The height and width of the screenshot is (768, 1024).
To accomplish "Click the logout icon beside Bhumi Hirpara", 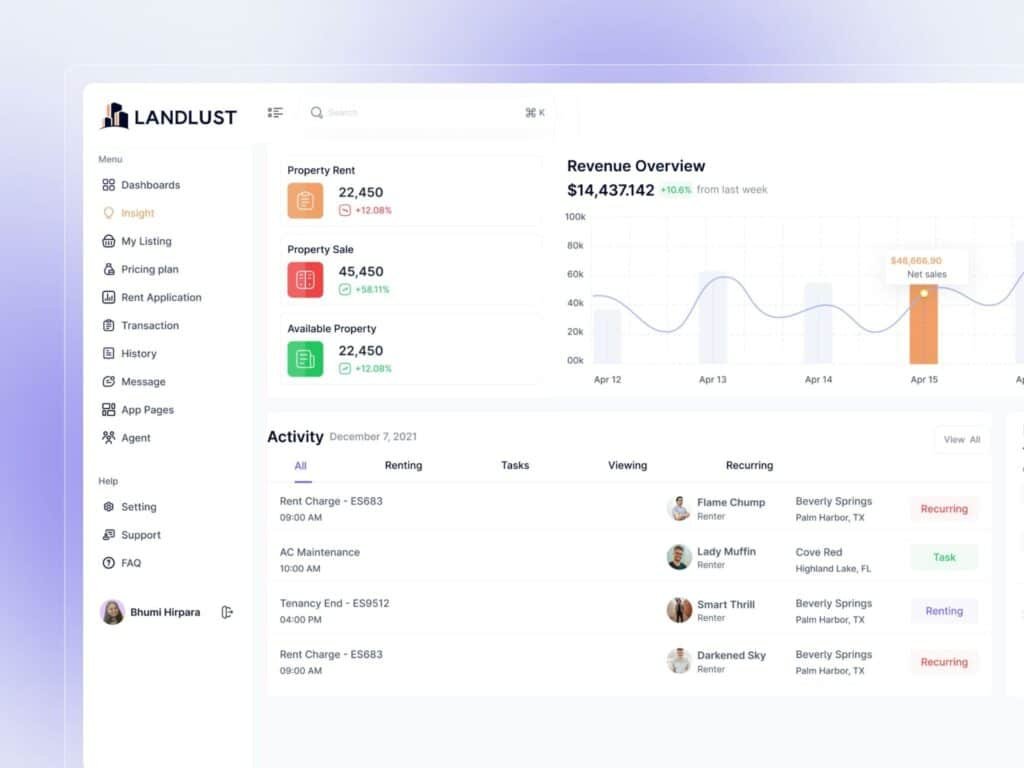I will click(227, 612).
